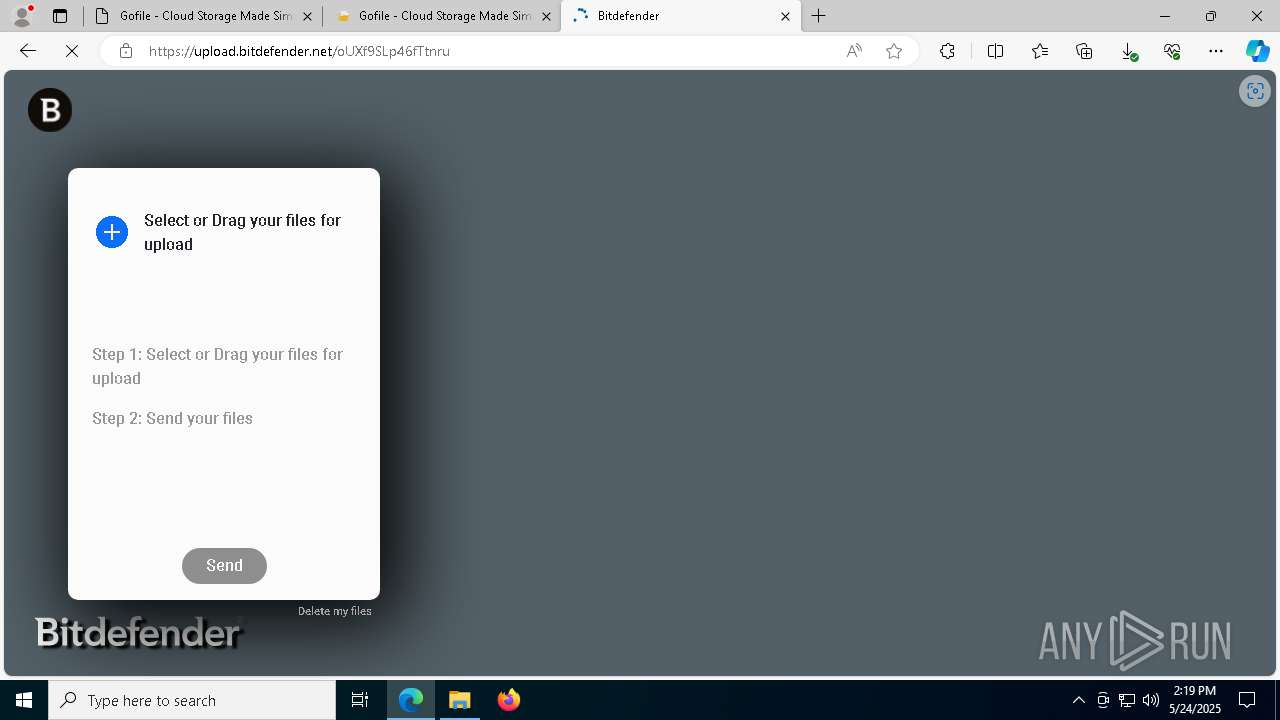
Task: Open the Favorites list icon
Action: point(1040,51)
